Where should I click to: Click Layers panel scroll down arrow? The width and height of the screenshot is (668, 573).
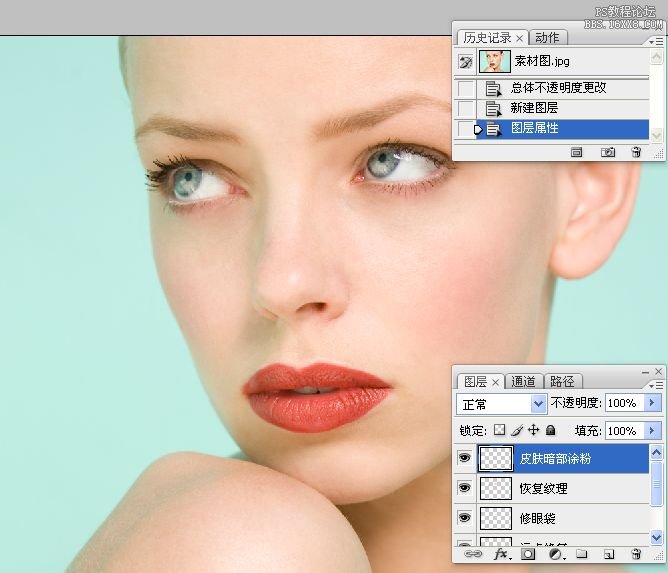tap(656, 537)
